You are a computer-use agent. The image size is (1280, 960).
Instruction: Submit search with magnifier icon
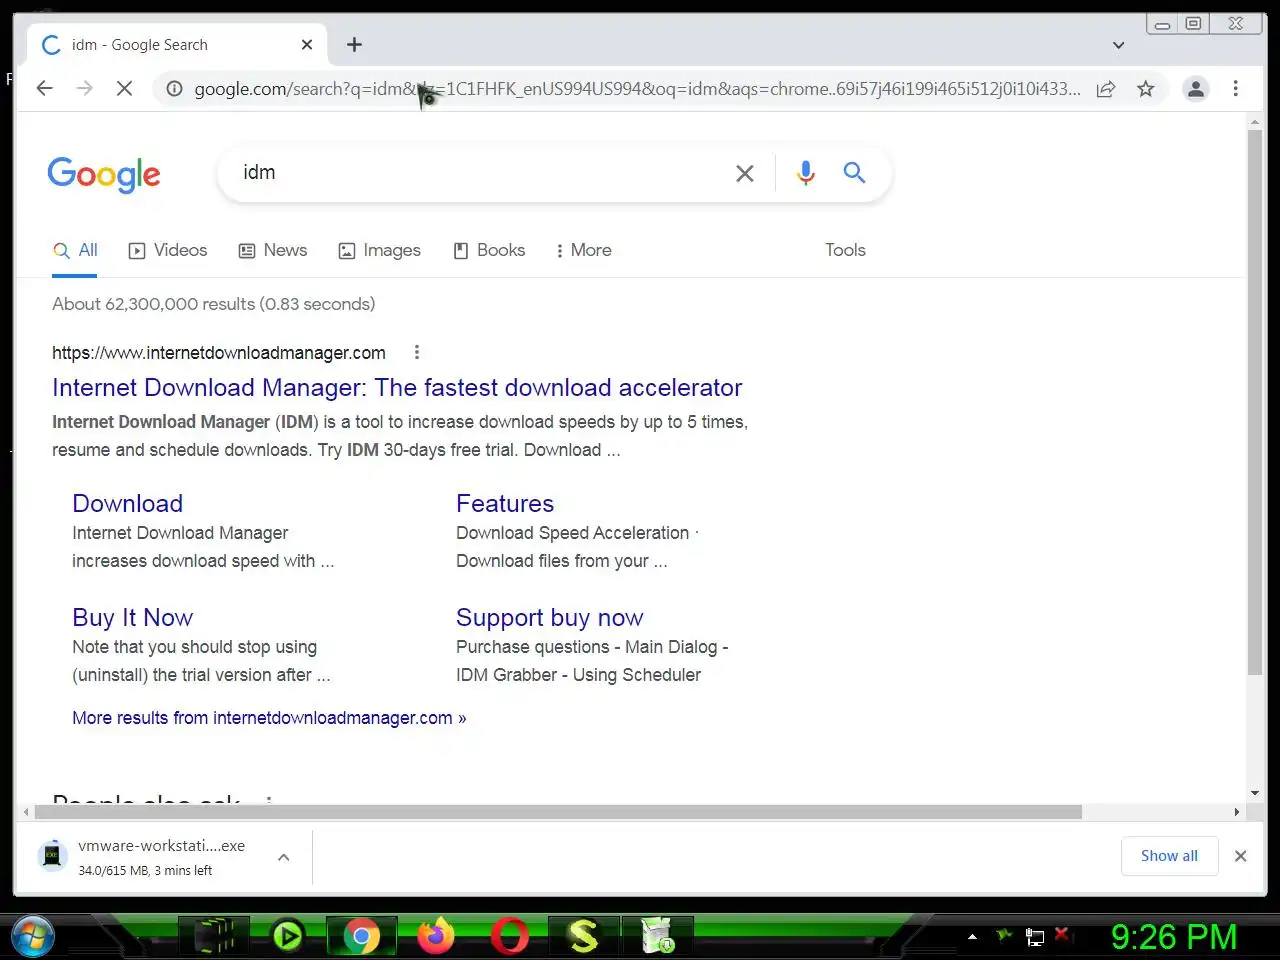(854, 172)
